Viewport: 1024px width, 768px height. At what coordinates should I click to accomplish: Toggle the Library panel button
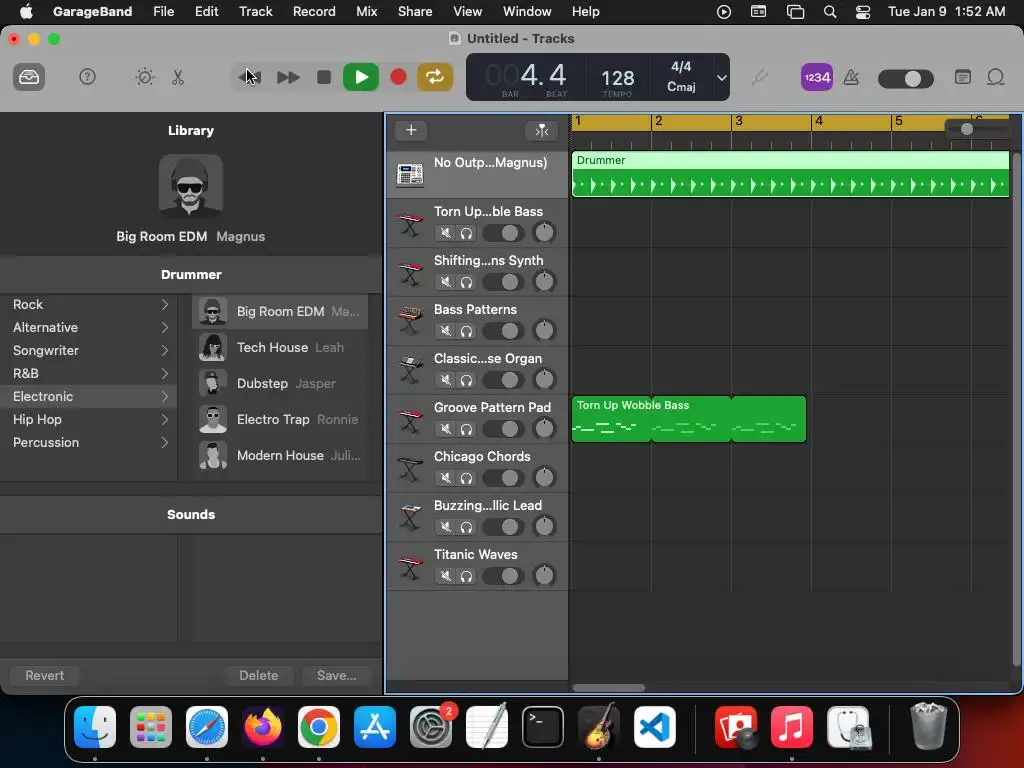(x=29, y=78)
